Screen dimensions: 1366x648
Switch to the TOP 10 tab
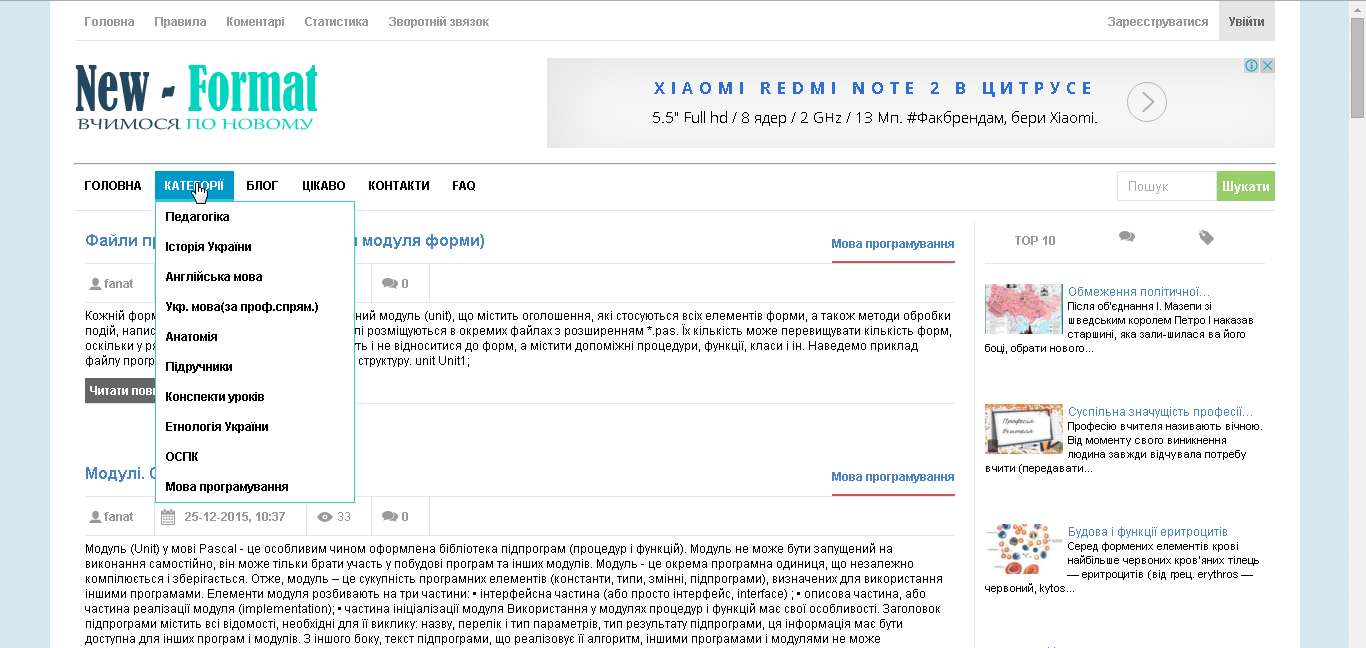click(x=1034, y=241)
